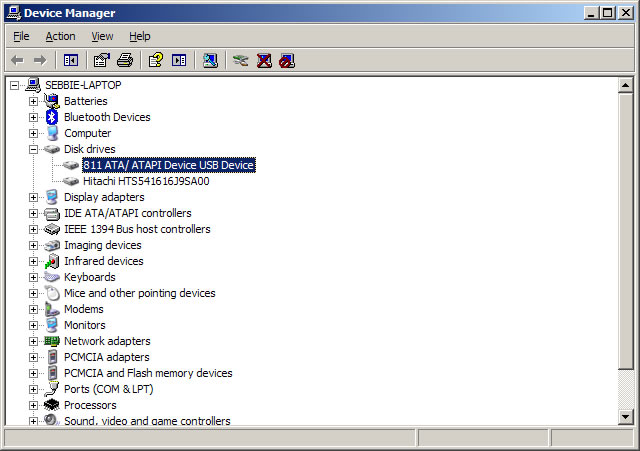Select the Ports (COM & LPT) label
This screenshot has height=451, width=640.
pos(109,389)
